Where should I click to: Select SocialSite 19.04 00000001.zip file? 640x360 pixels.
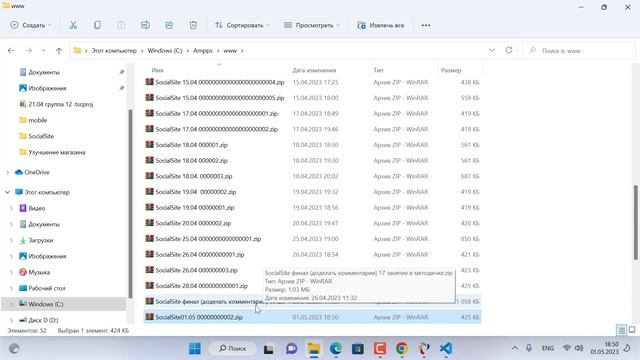(195, 207)
